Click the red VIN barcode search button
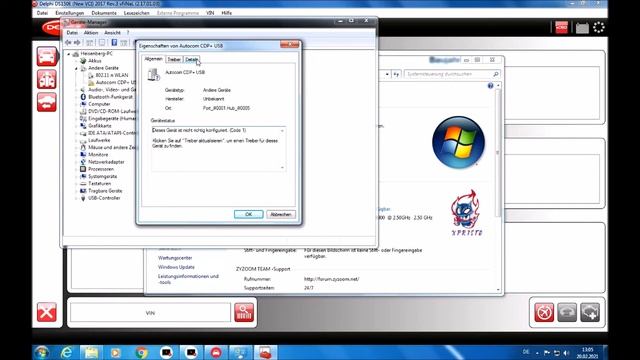Image resolution: width=640 pixels, height=360 pixels. [244, 312]
